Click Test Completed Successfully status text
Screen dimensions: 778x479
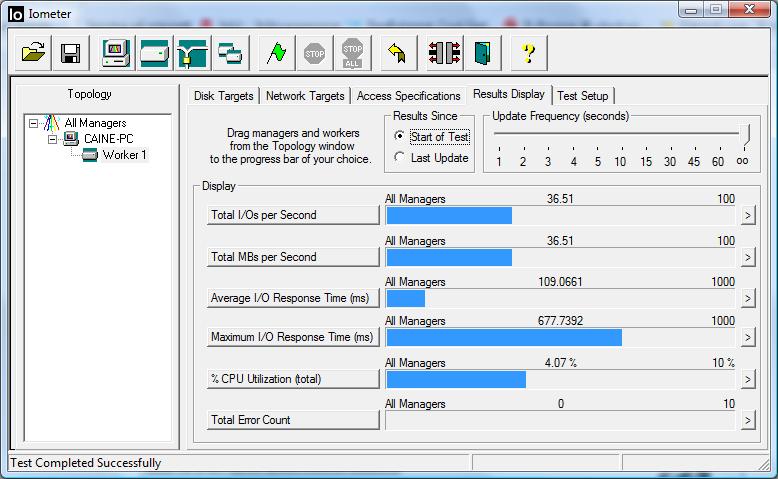point(85,463)
